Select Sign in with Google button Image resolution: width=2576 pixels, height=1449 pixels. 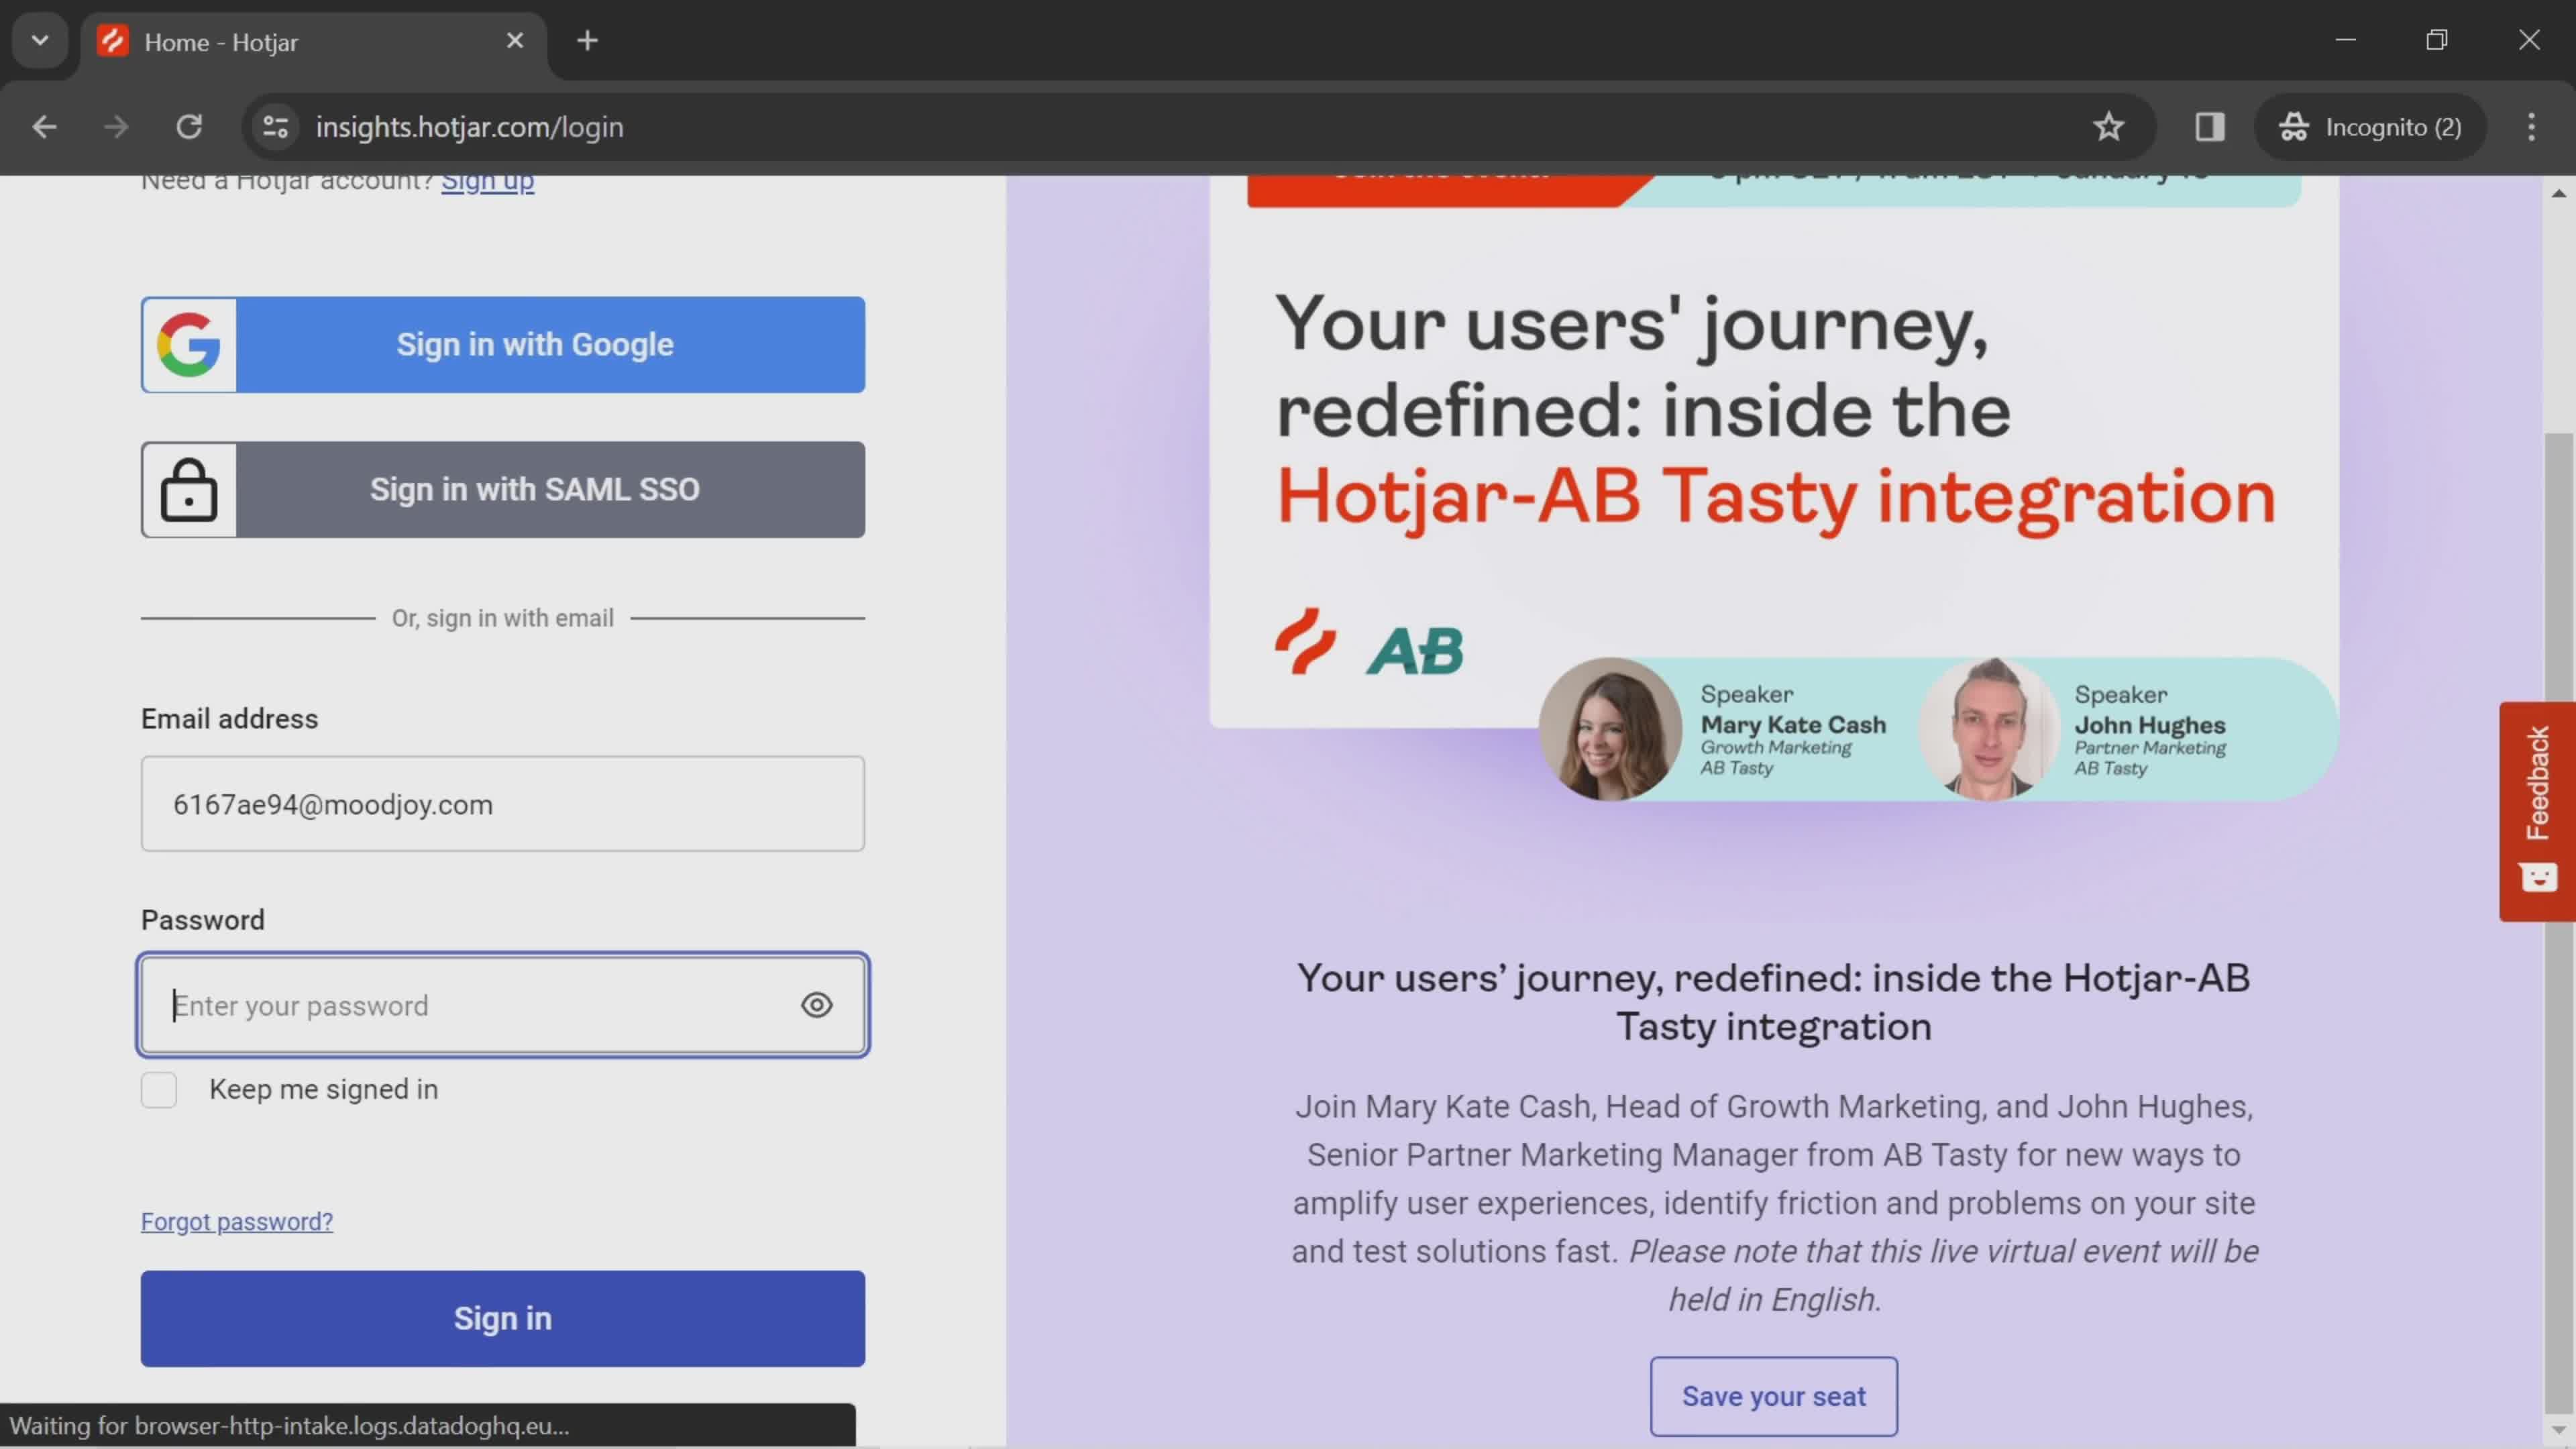click(x=502, y=343)
